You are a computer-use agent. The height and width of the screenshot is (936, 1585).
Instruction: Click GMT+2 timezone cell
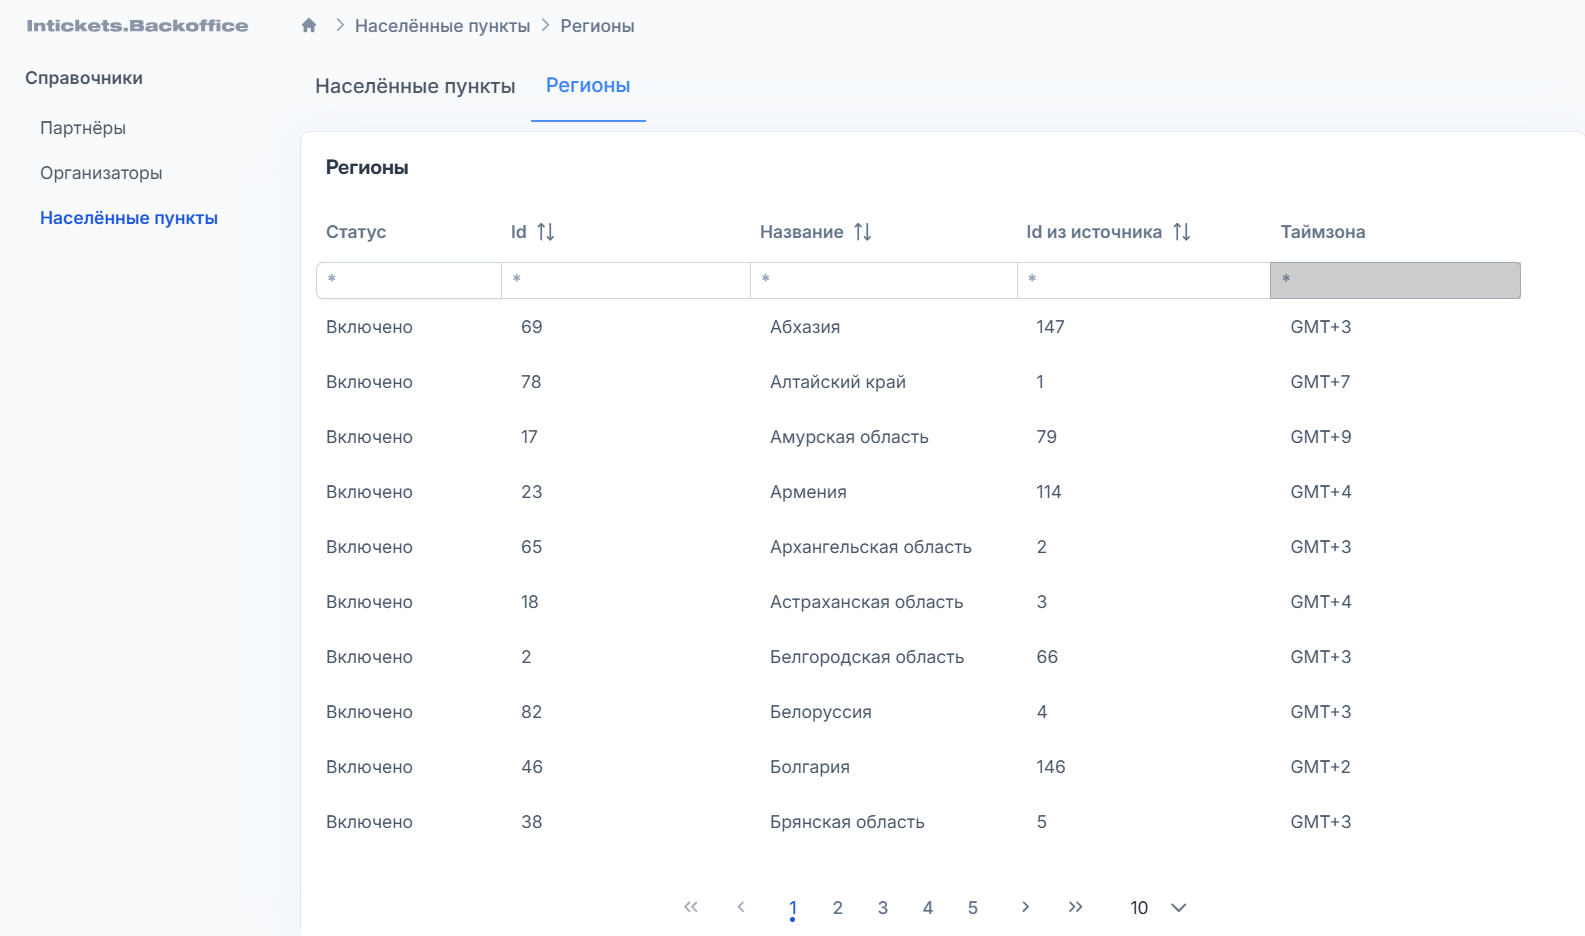tap(1320, 767)
